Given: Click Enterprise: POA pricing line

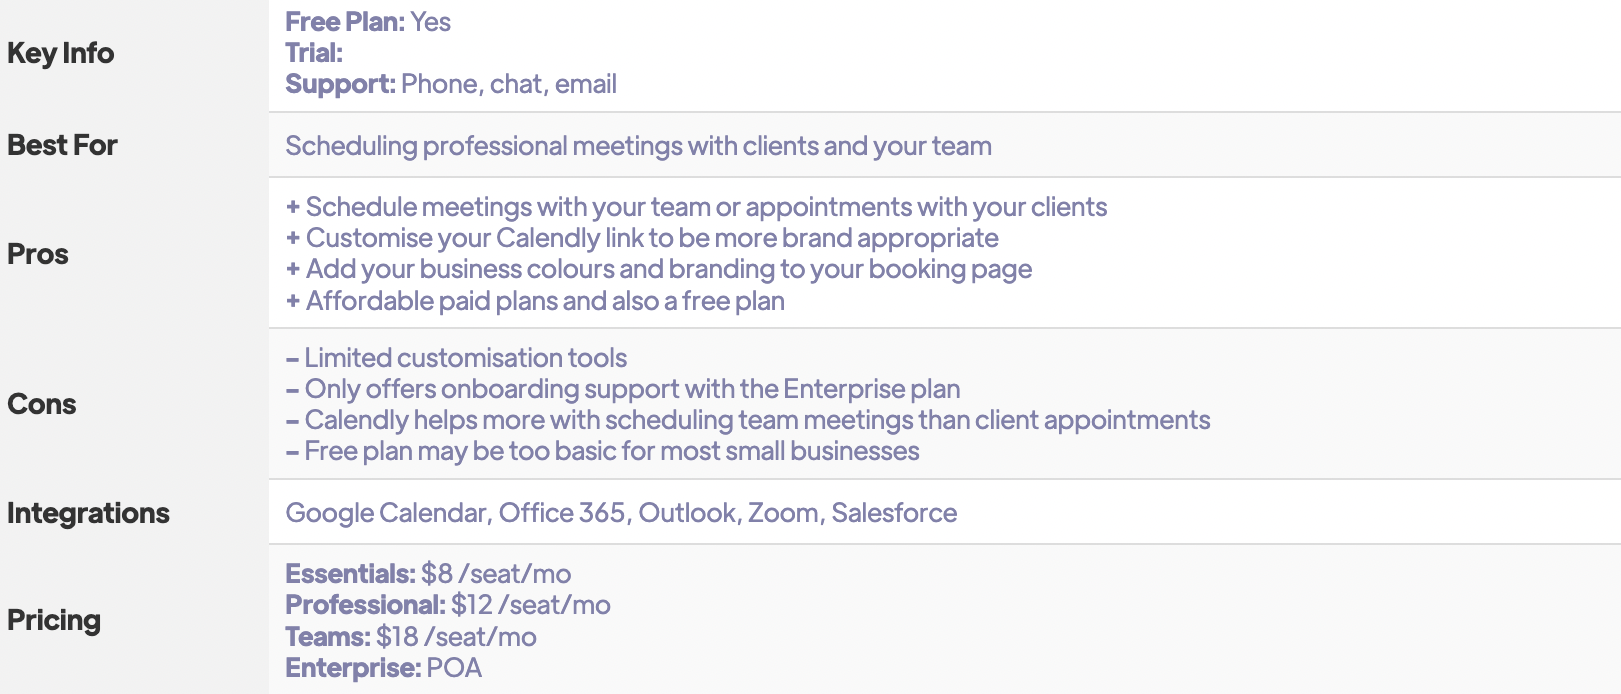Looking at the screenshot, I should [x=384, y=668].
